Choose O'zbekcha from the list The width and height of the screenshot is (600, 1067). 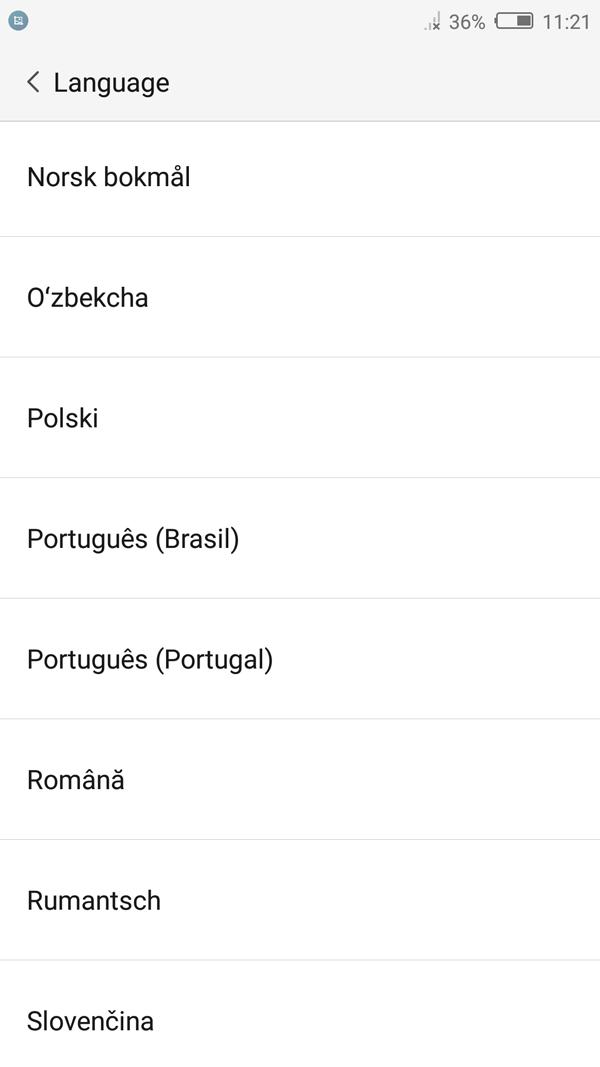[x=300, y=297]
